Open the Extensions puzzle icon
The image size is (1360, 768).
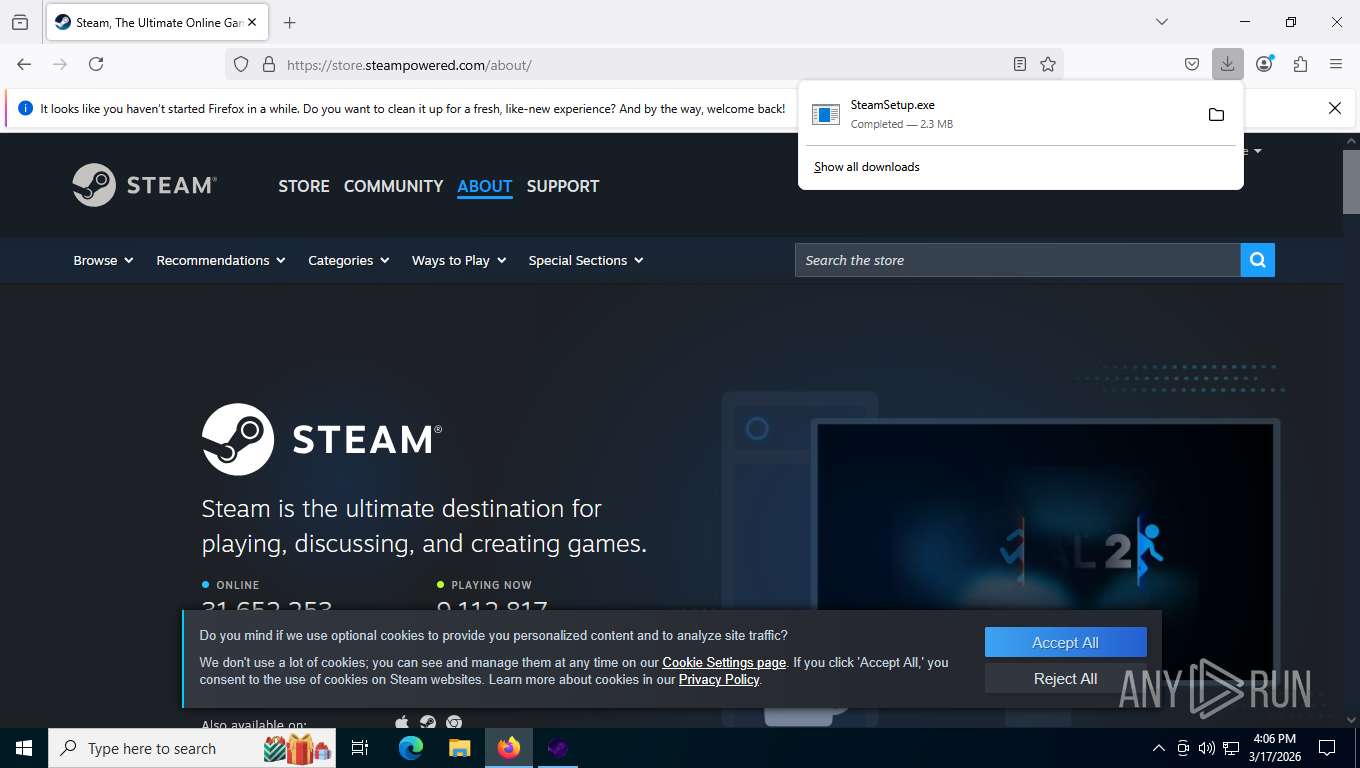coord(1300,64)
